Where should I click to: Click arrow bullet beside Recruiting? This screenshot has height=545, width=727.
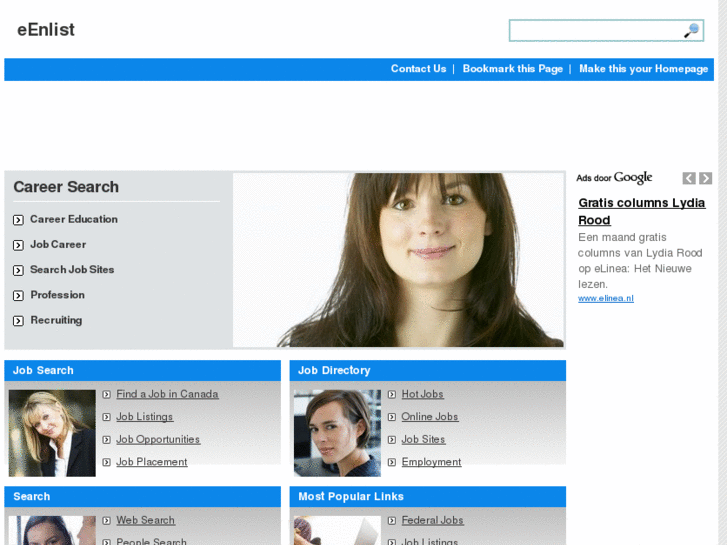18,321
